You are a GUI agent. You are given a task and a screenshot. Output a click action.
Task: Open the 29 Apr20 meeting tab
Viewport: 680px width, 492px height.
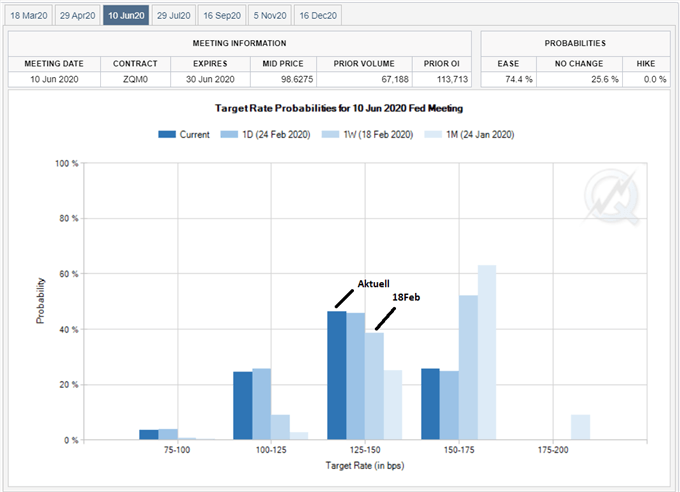pyautogui.click(x=77, y=15)
